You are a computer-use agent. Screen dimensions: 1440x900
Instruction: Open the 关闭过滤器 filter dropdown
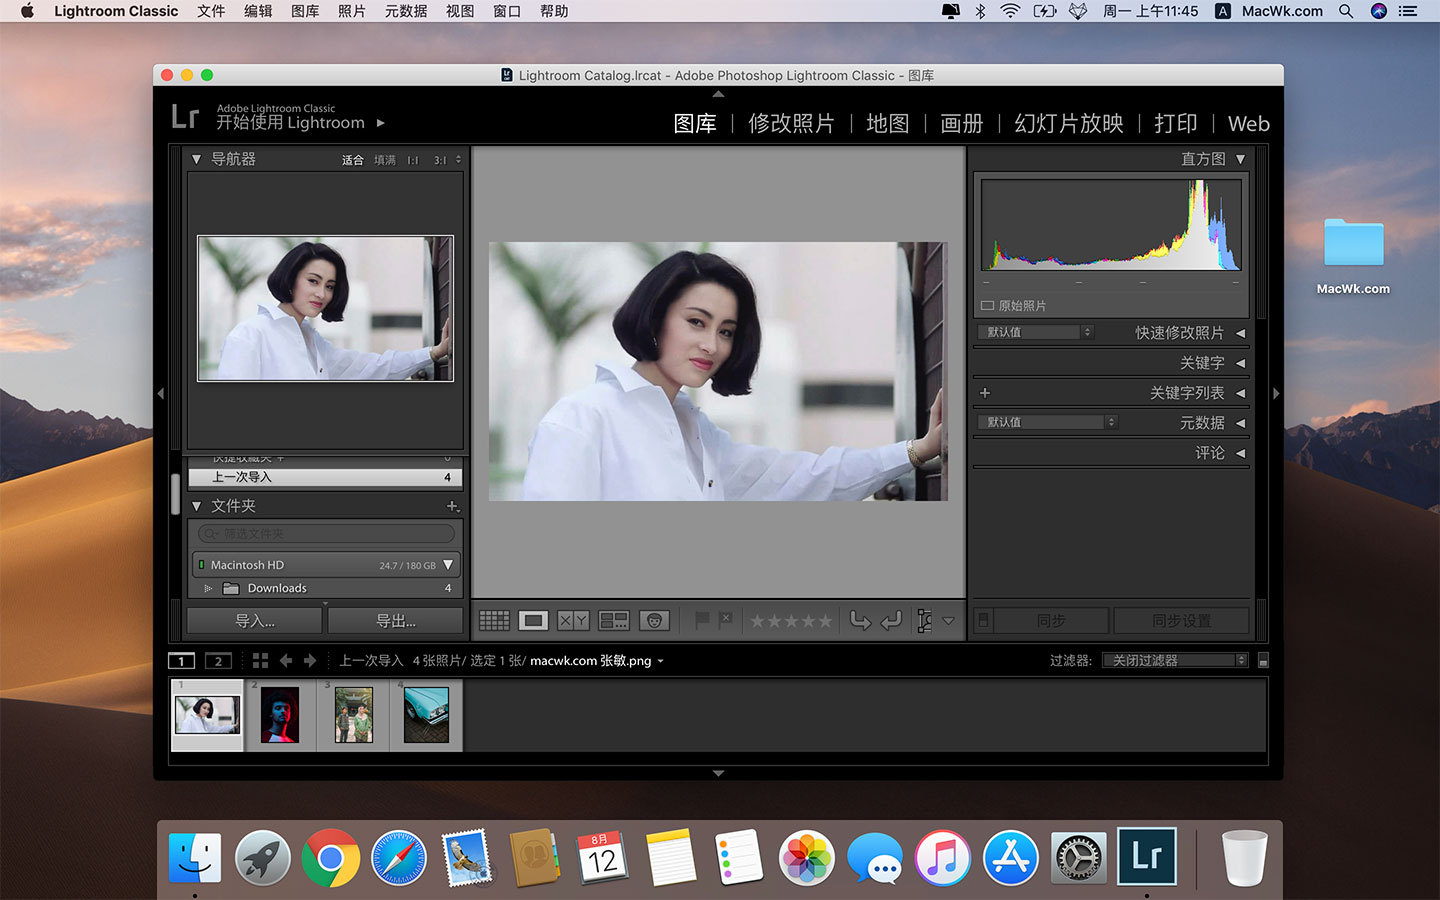pyautogui.click(x=1175, y=660)
